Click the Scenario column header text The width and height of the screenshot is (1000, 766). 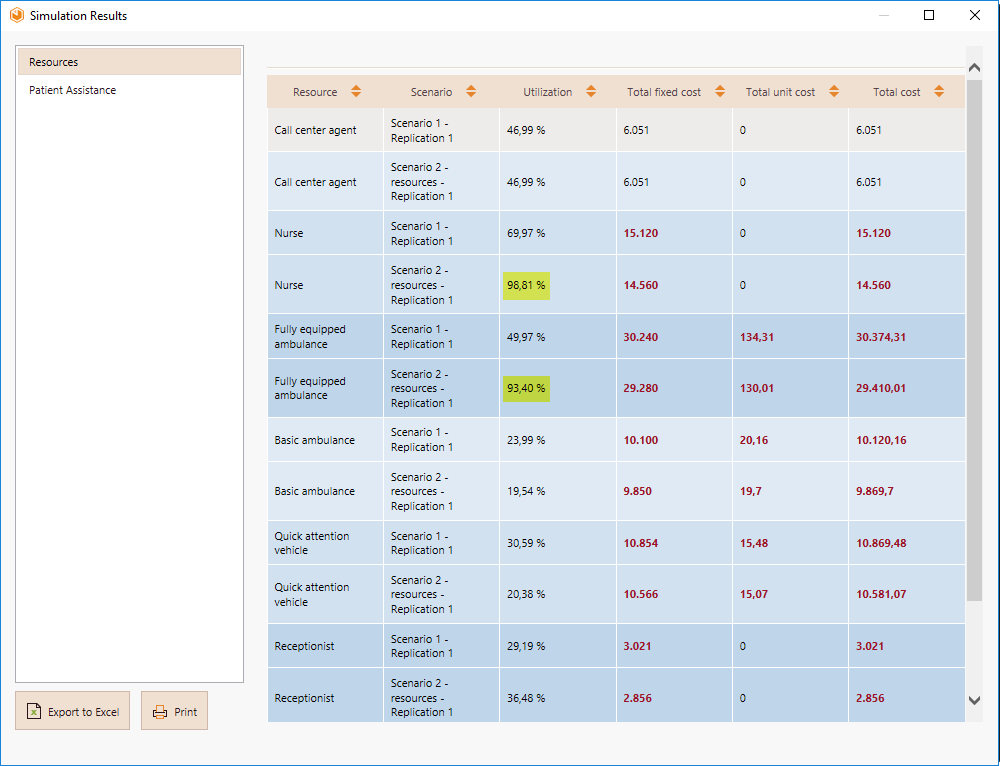[431, 92]
